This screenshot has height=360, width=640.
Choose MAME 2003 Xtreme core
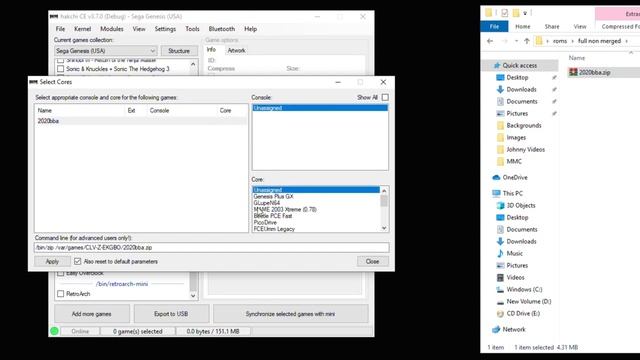pos(285,209)
